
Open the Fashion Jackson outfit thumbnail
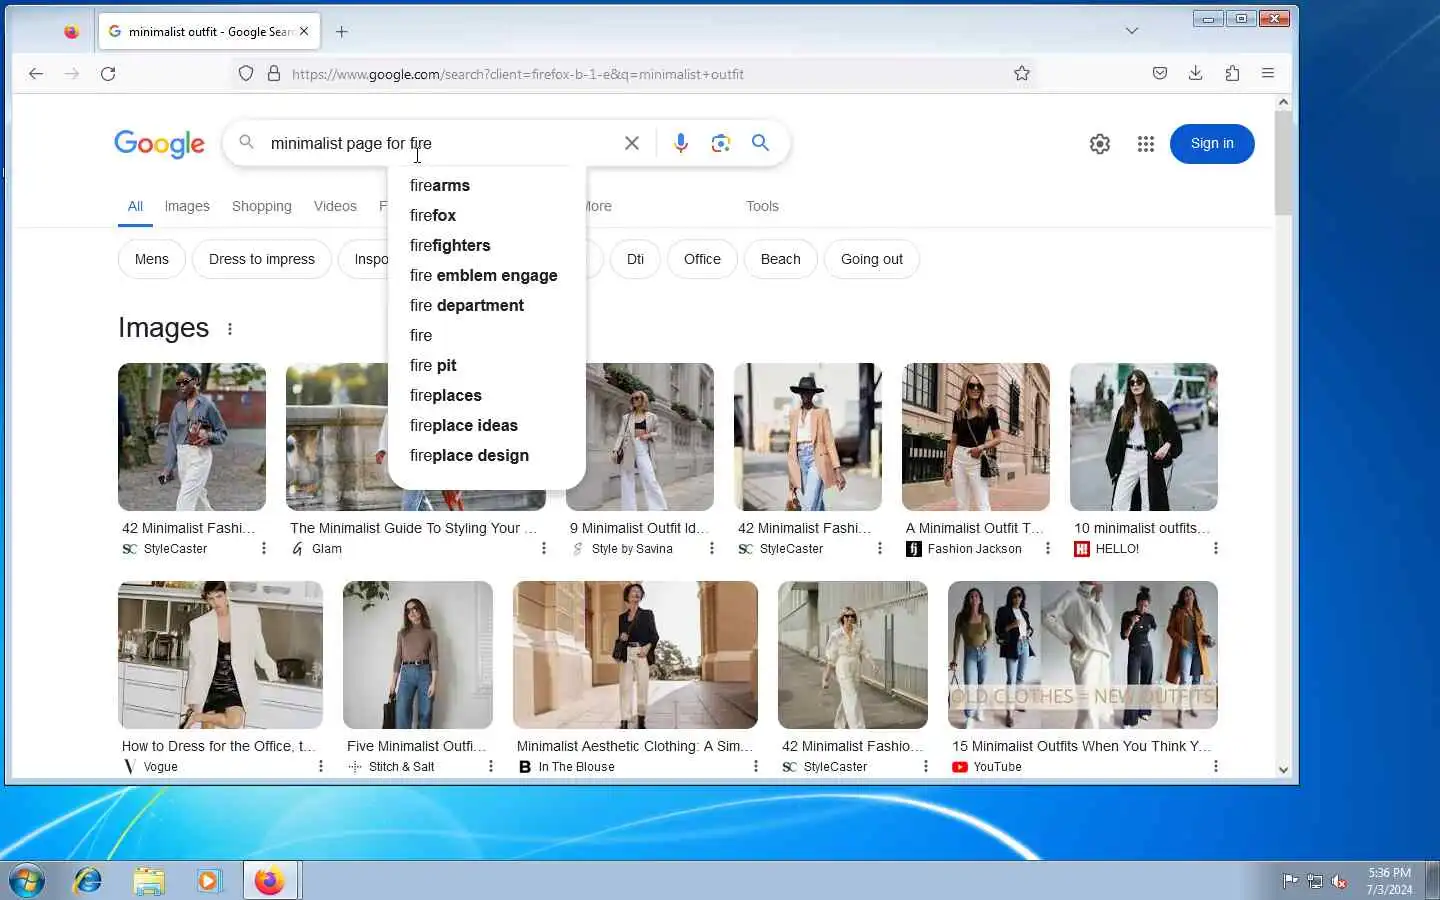coord(976,437)
